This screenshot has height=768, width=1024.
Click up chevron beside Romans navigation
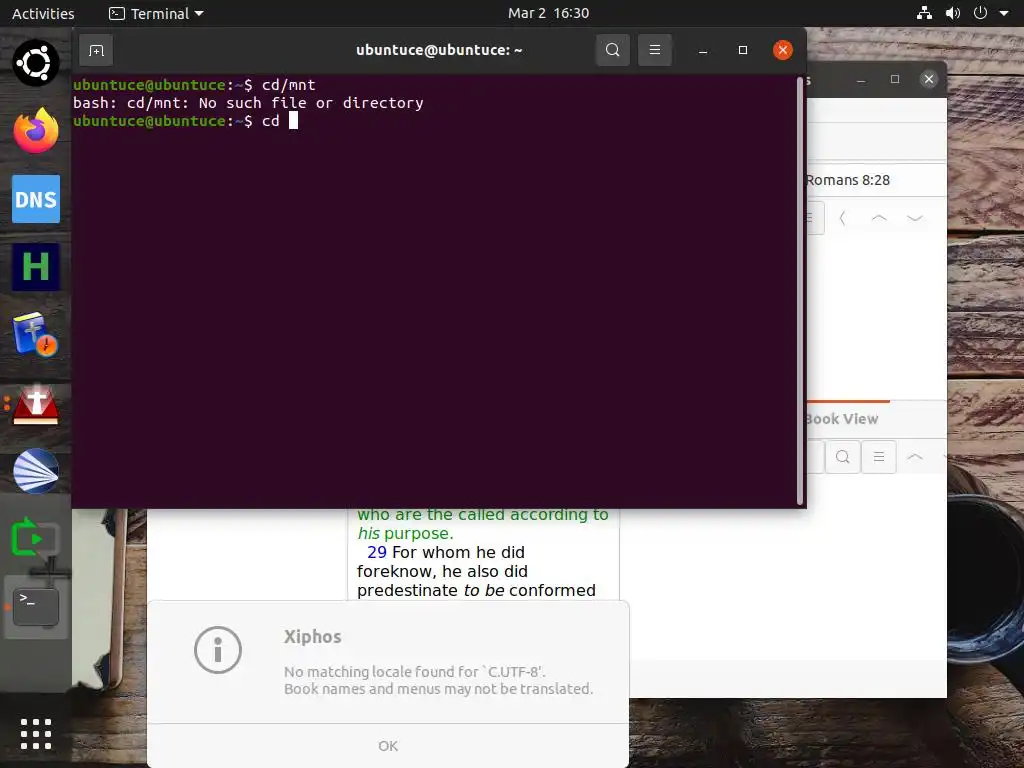(x=879, y=218)
